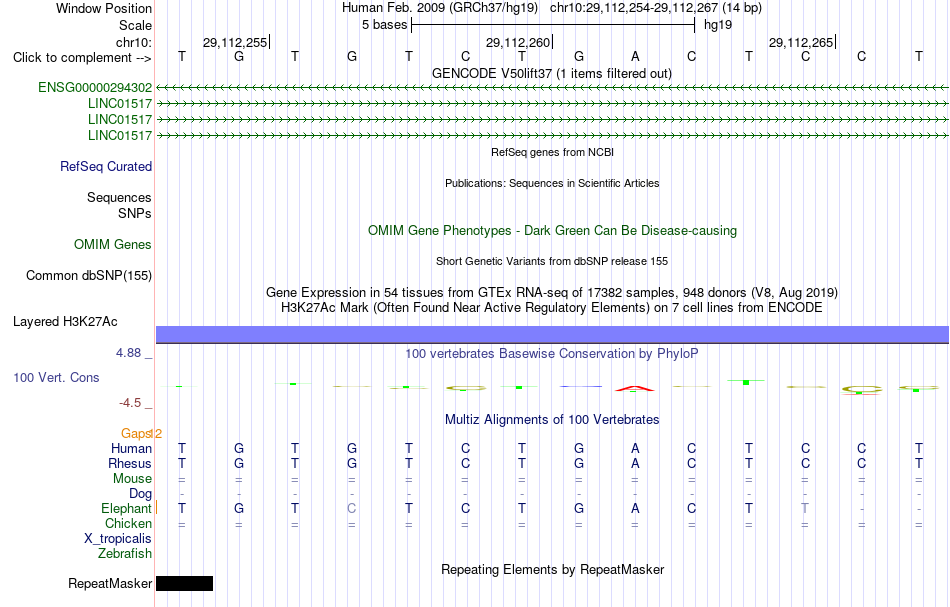
Task: Click the black RepeatMasker element bar
Action: point(185,583)
